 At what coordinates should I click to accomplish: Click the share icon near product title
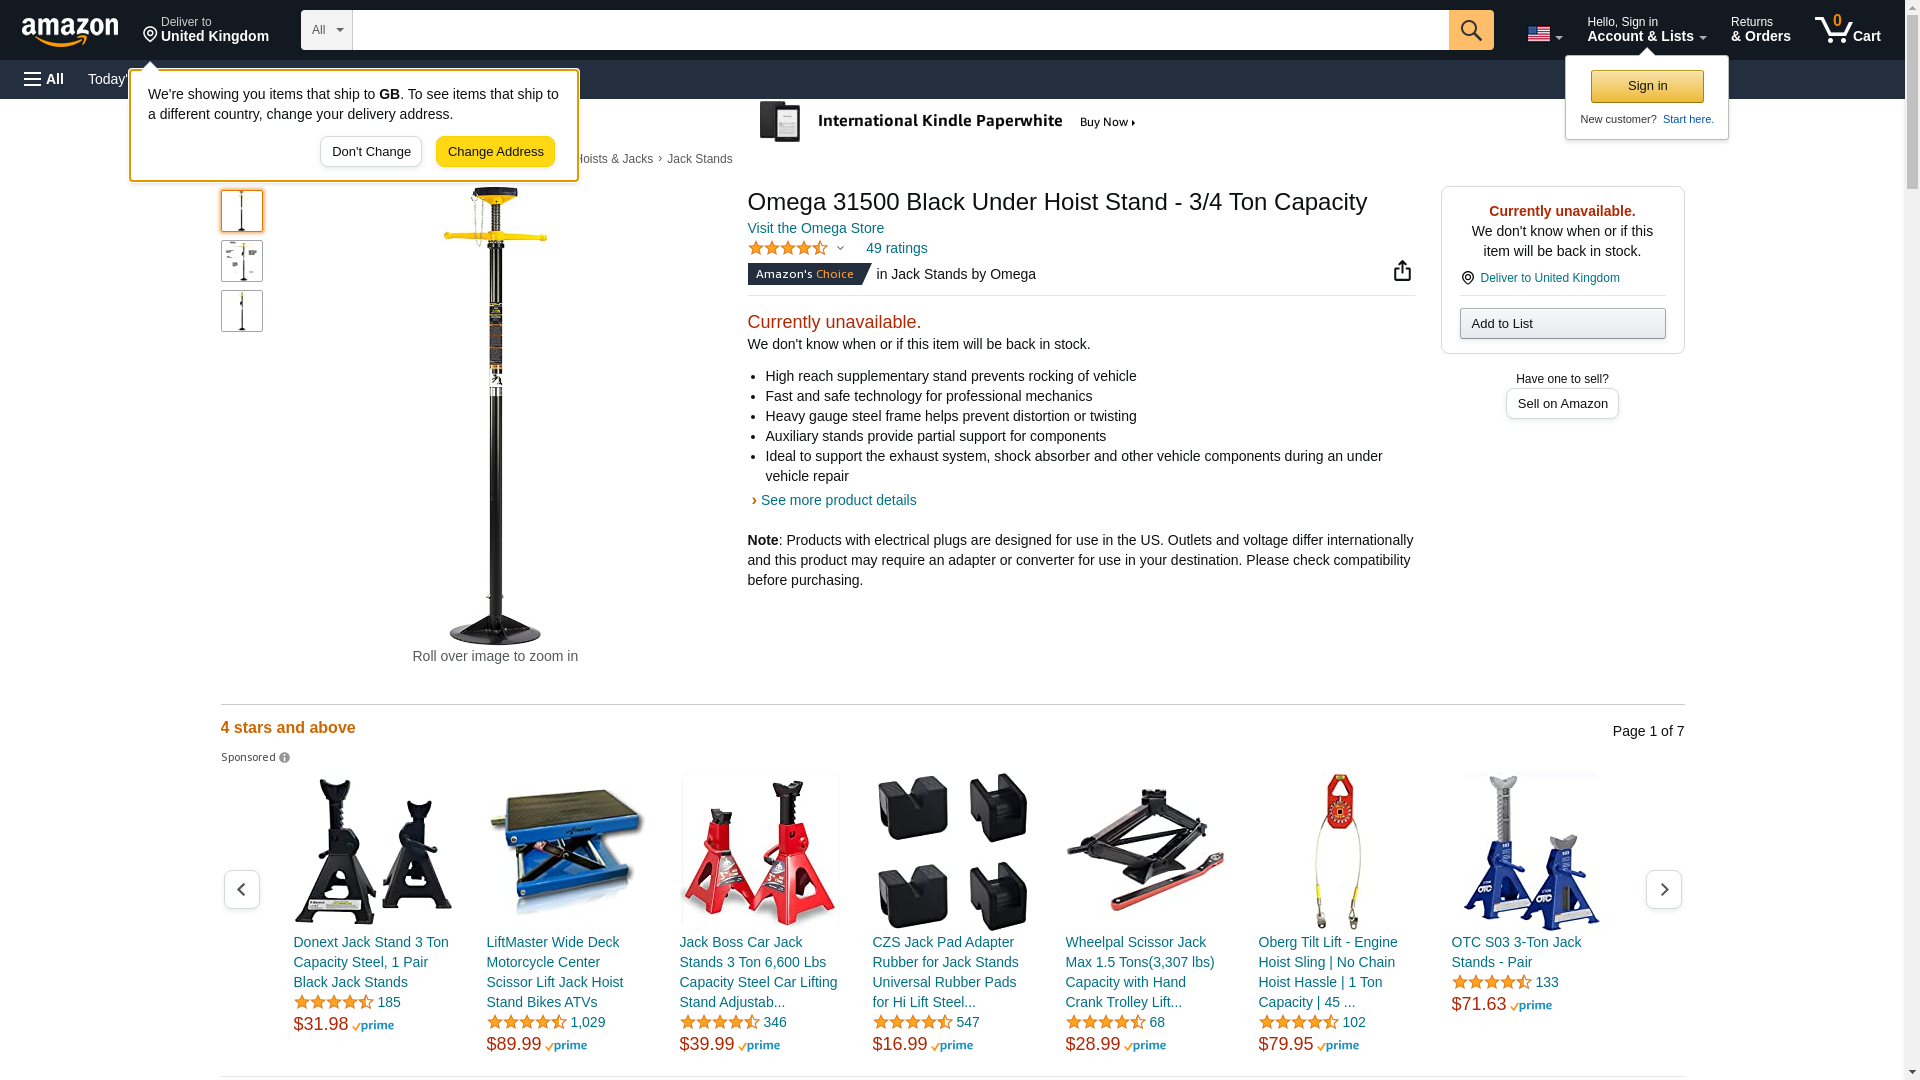[x=1402, y=271]
